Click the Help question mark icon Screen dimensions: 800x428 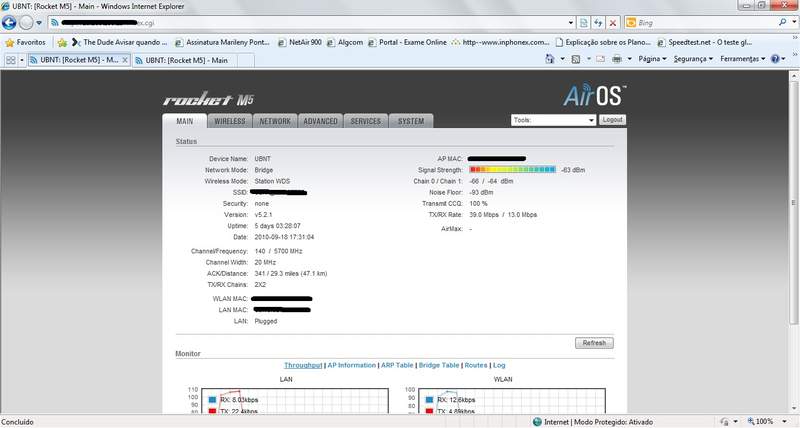775,59
